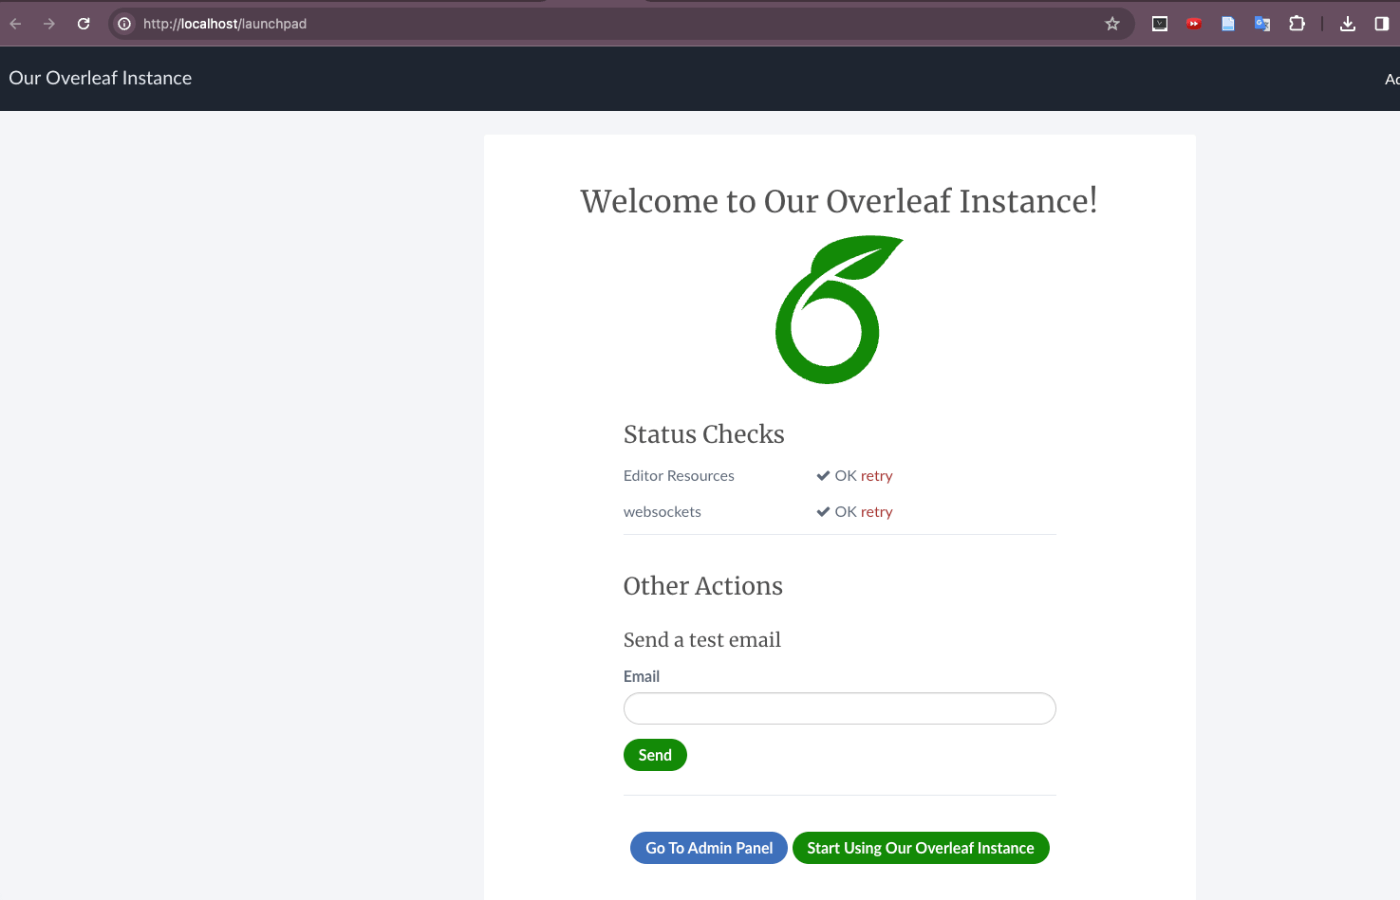Click Editor Resources OK checkmark
The width and height of the screenshot is (1400, 900).
pos(823,476)
